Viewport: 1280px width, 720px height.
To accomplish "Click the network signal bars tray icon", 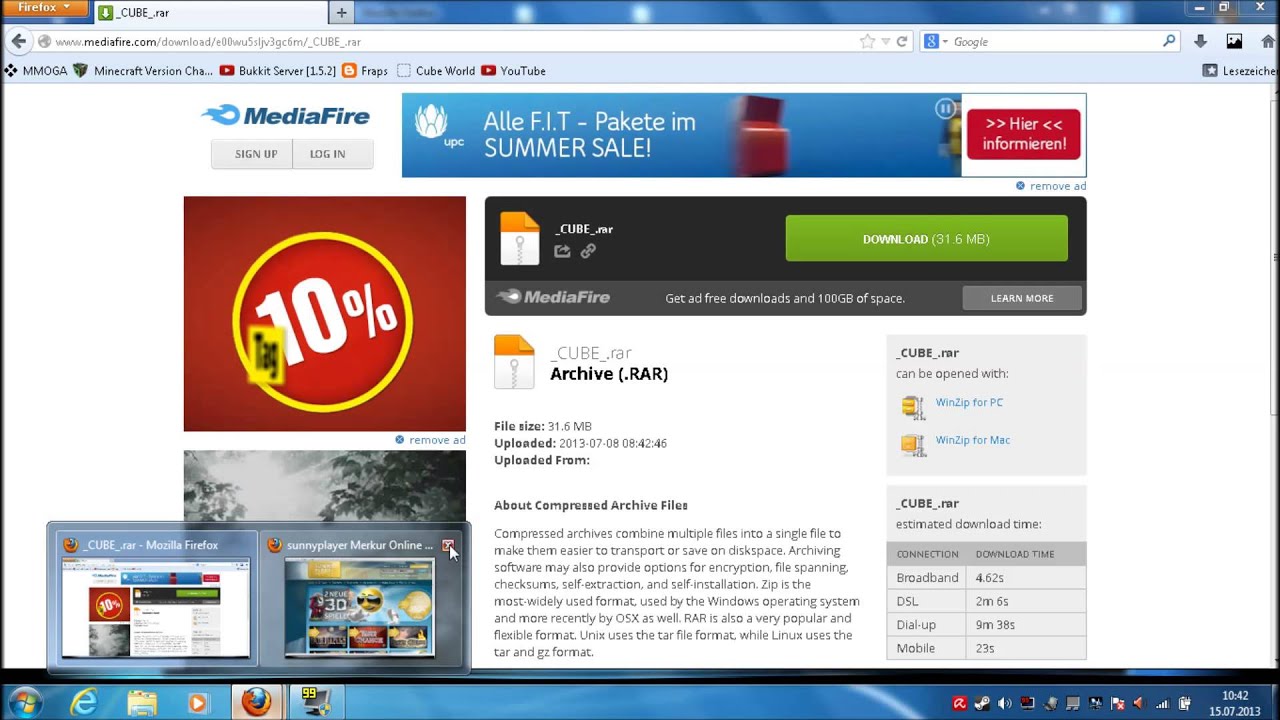I will pos(1162,703).
